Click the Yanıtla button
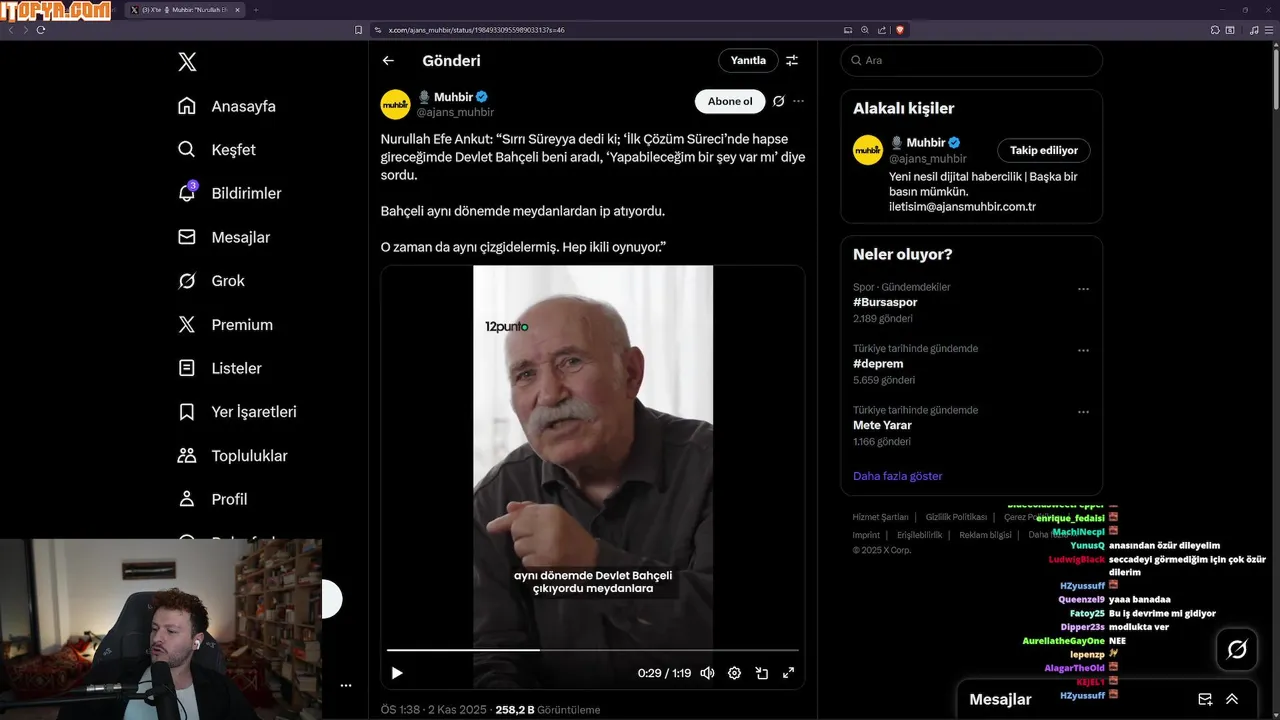This screenshot has height=720, width=1280. [x=748, y=60]
